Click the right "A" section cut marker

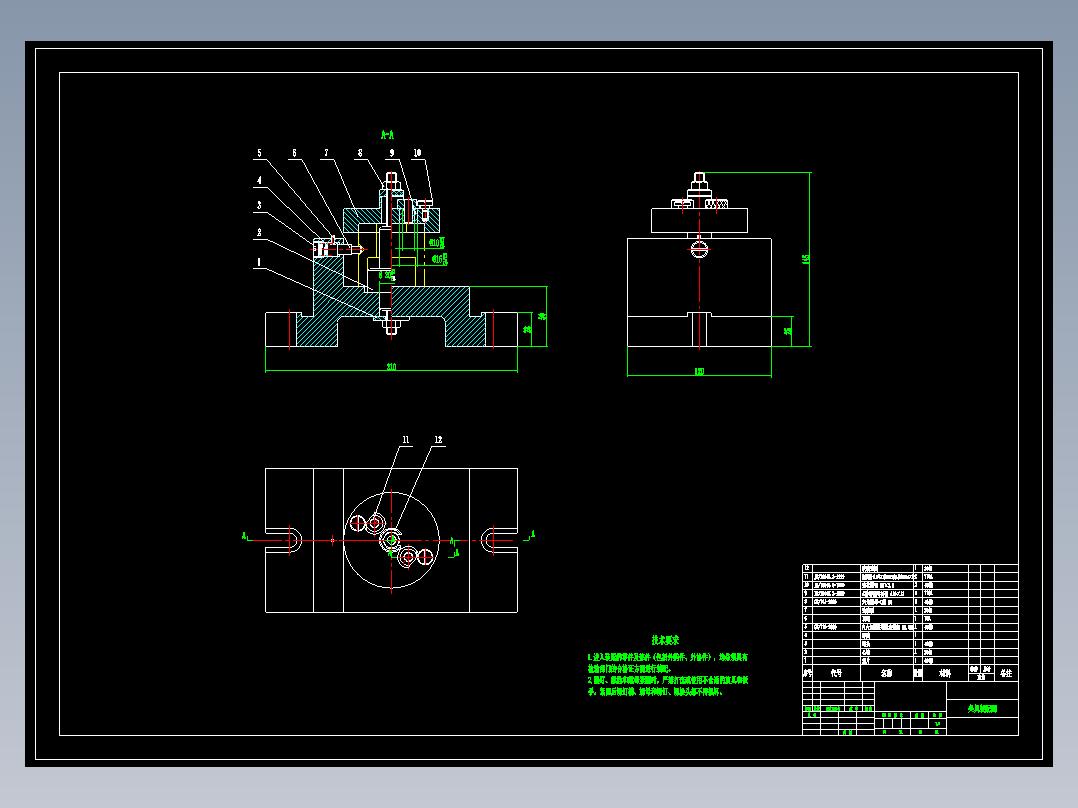533,534
